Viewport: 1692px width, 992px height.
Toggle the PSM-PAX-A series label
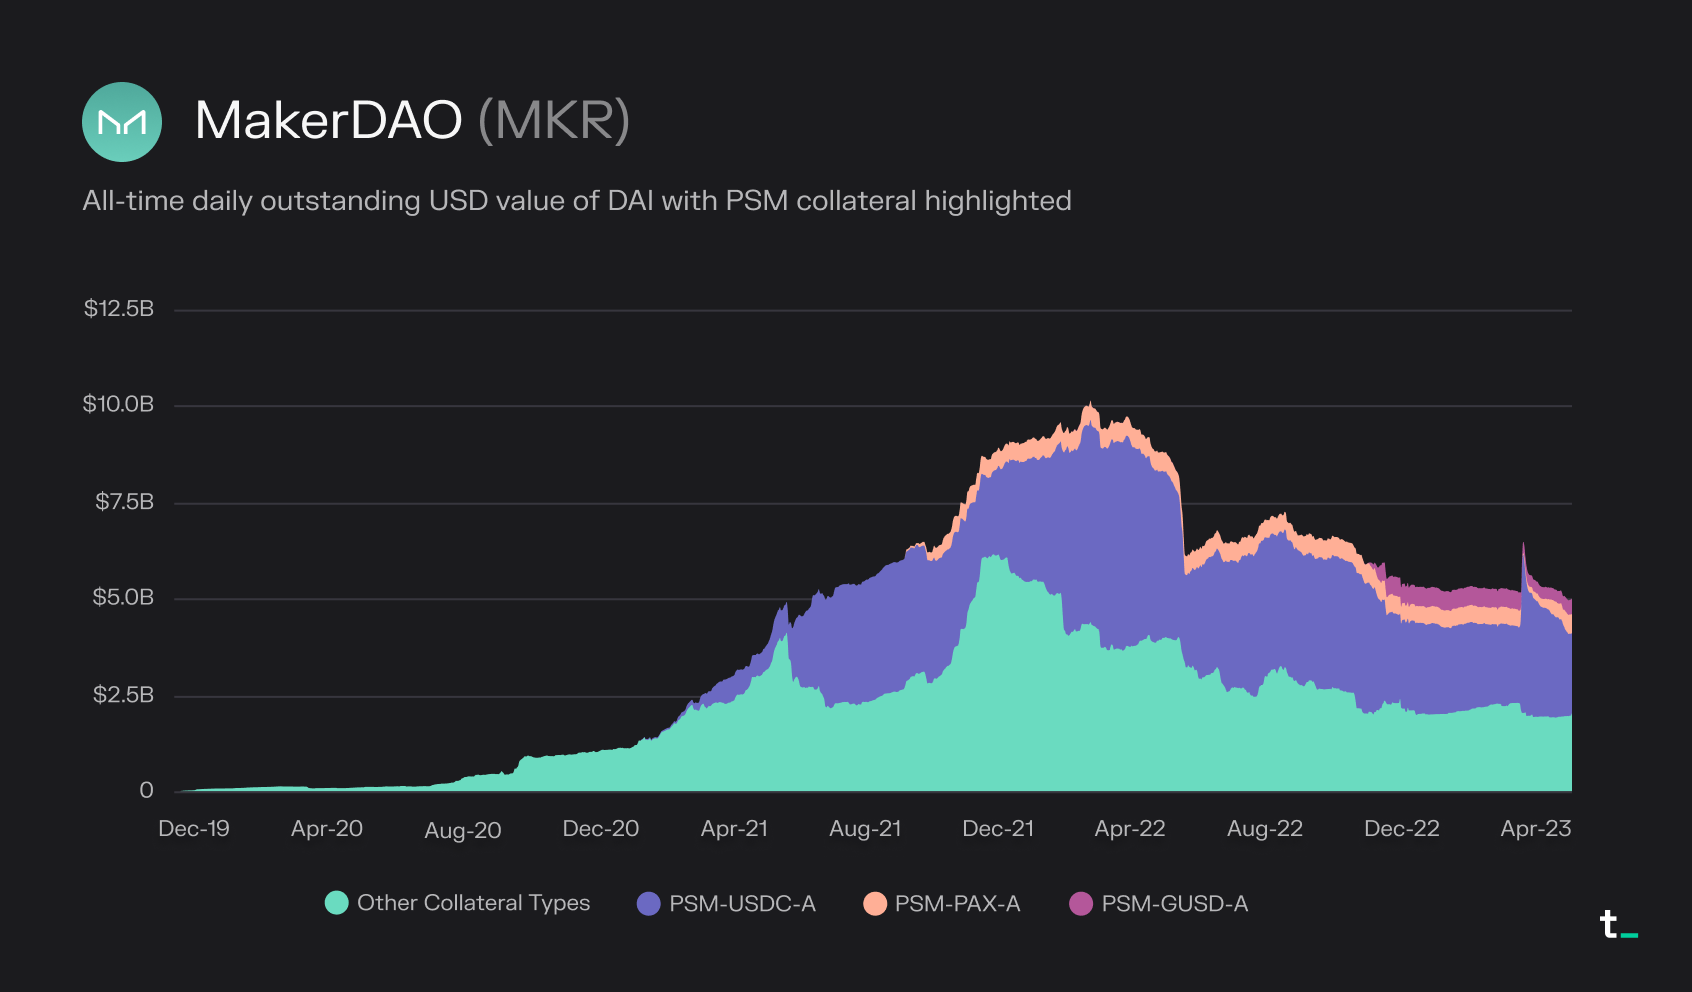tap(958, 904)
